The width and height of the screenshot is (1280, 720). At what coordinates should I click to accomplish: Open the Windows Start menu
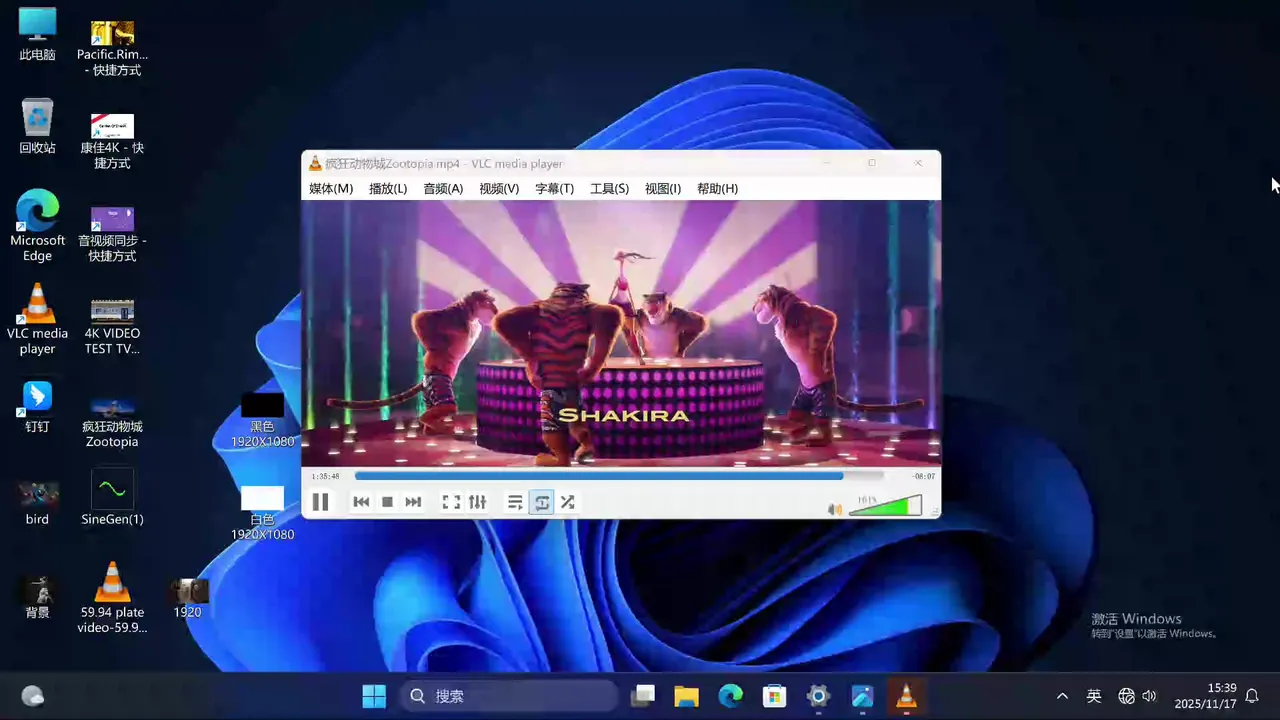click(x=374, y=696)
